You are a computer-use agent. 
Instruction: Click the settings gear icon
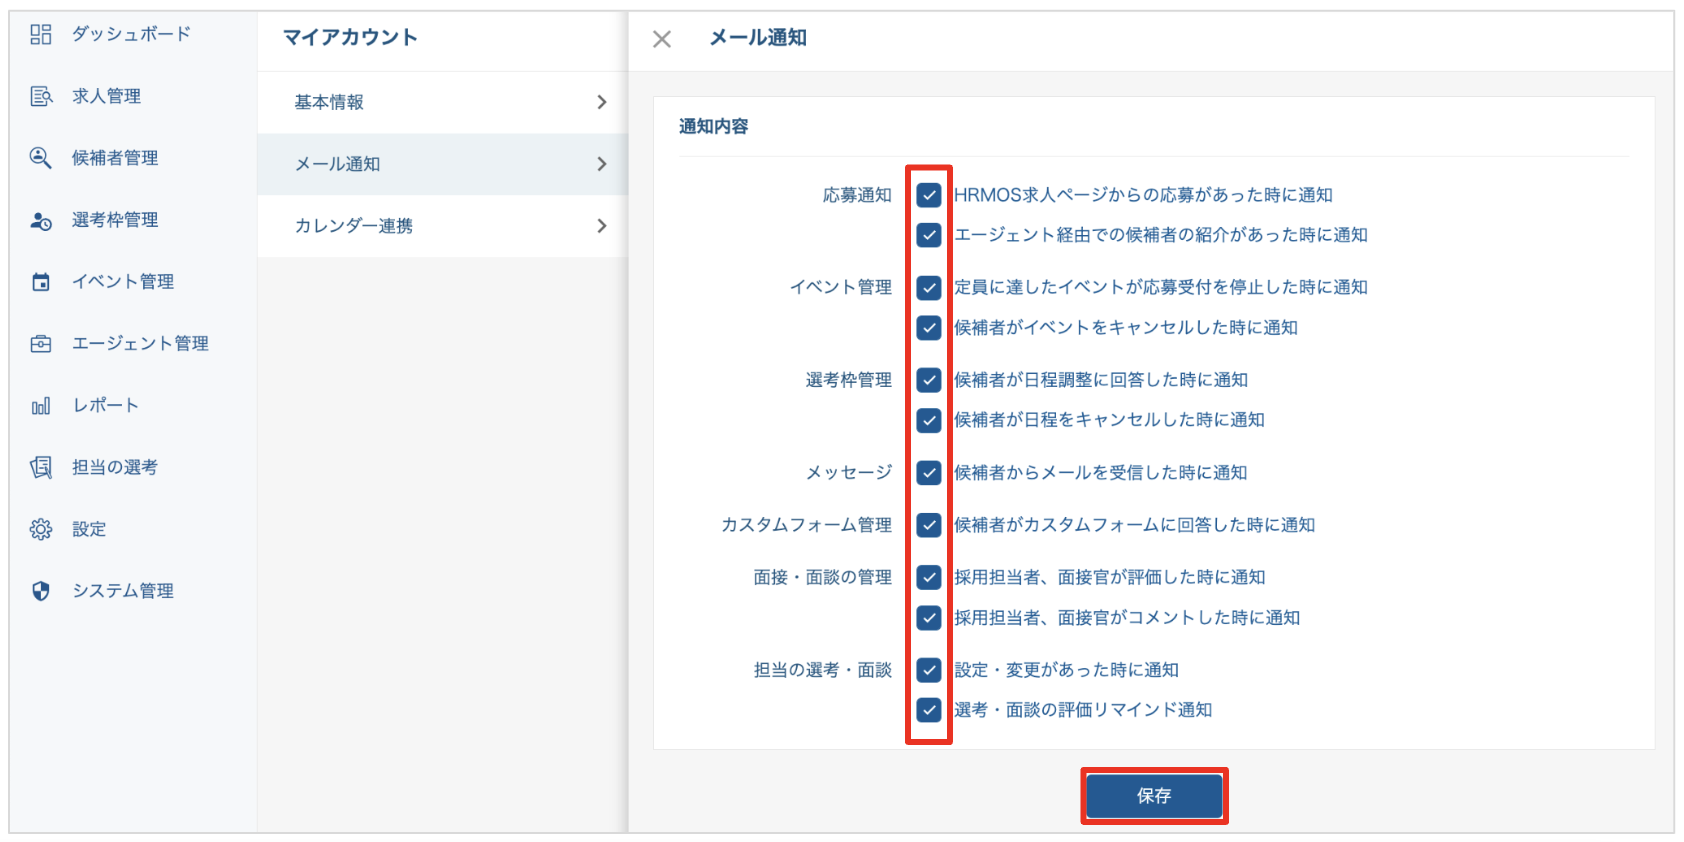pos(40,529)
